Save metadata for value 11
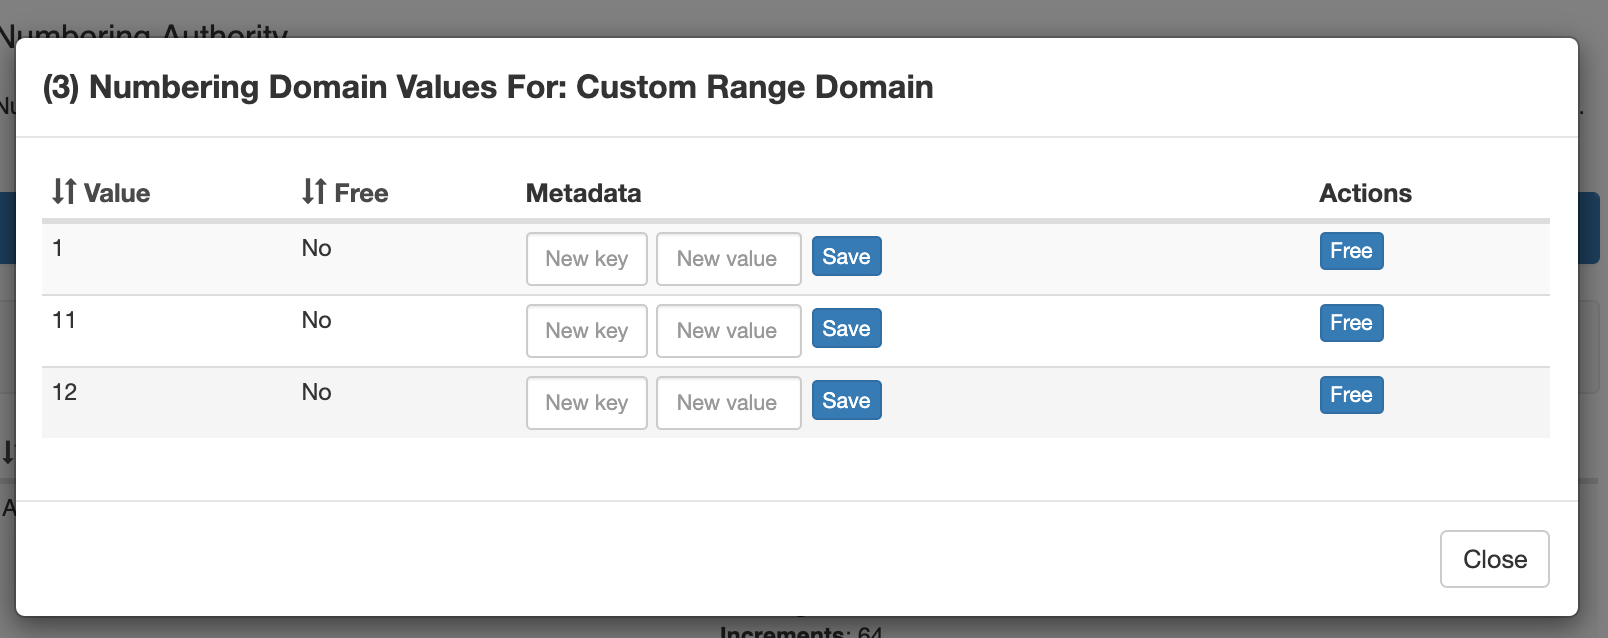 [846, 329]
